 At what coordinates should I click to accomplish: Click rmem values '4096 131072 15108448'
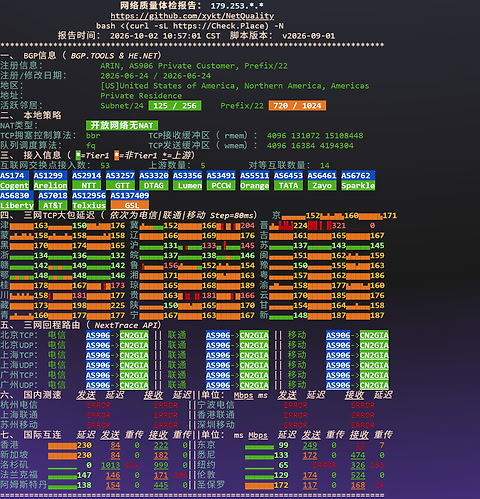[x=315, y=136]
